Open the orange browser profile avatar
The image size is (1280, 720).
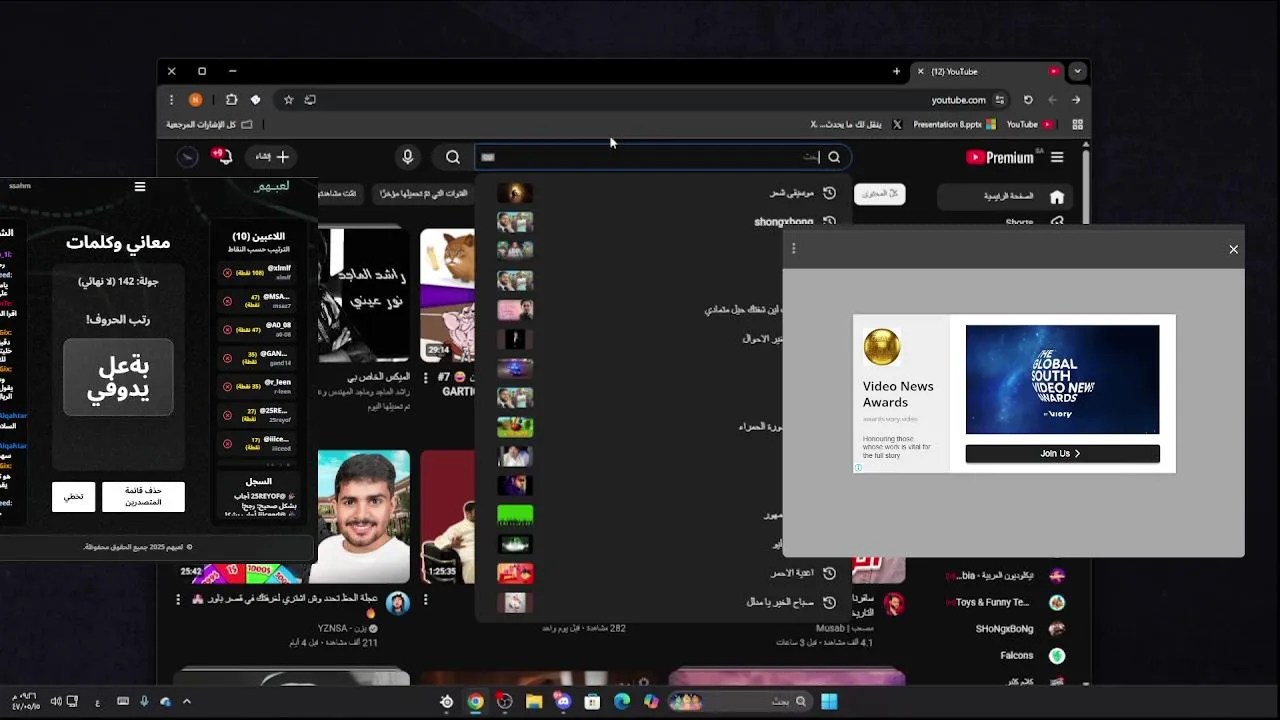point(195,100)
